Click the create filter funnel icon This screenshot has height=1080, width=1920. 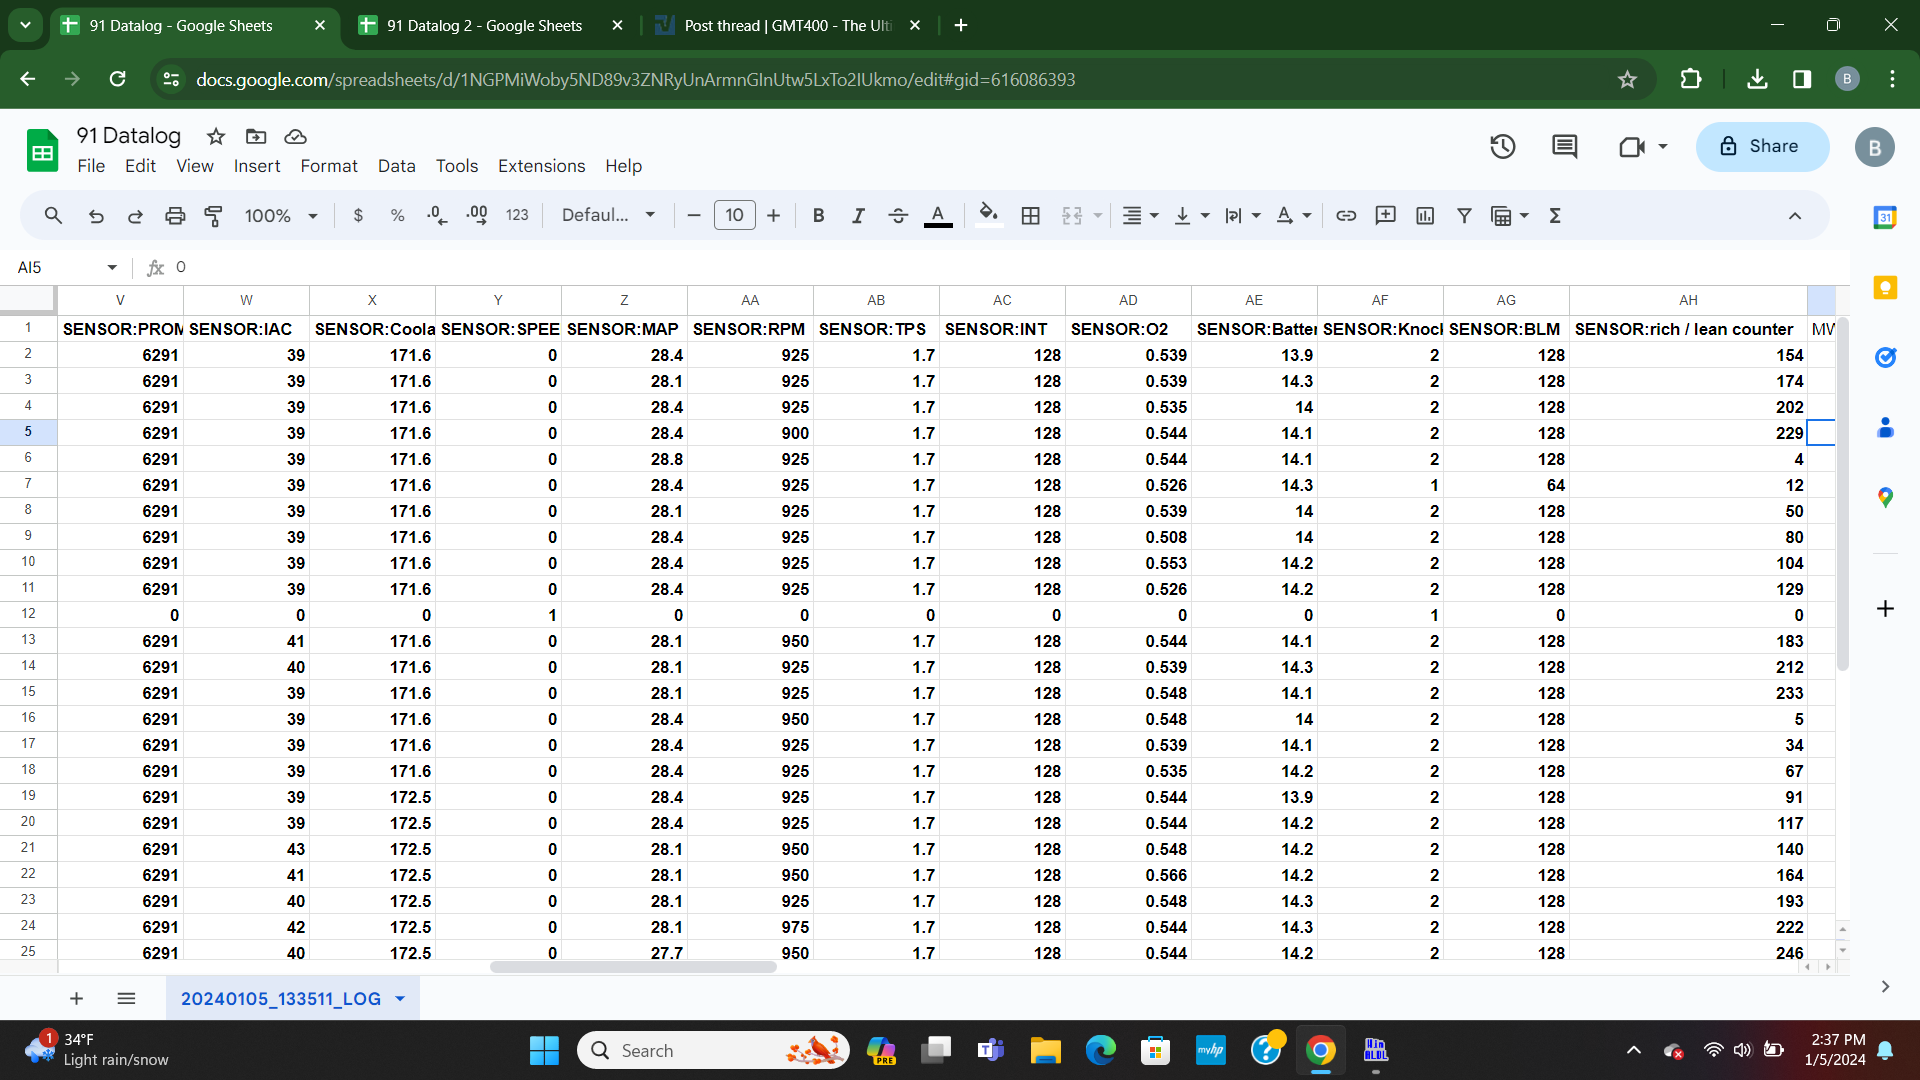point(1464,216)
